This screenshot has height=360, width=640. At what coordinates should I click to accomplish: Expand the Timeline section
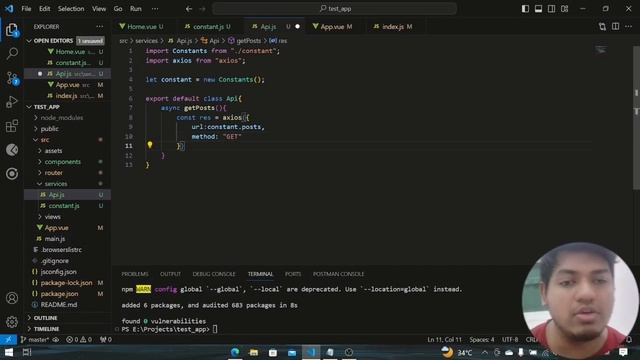tap(46, 329)
